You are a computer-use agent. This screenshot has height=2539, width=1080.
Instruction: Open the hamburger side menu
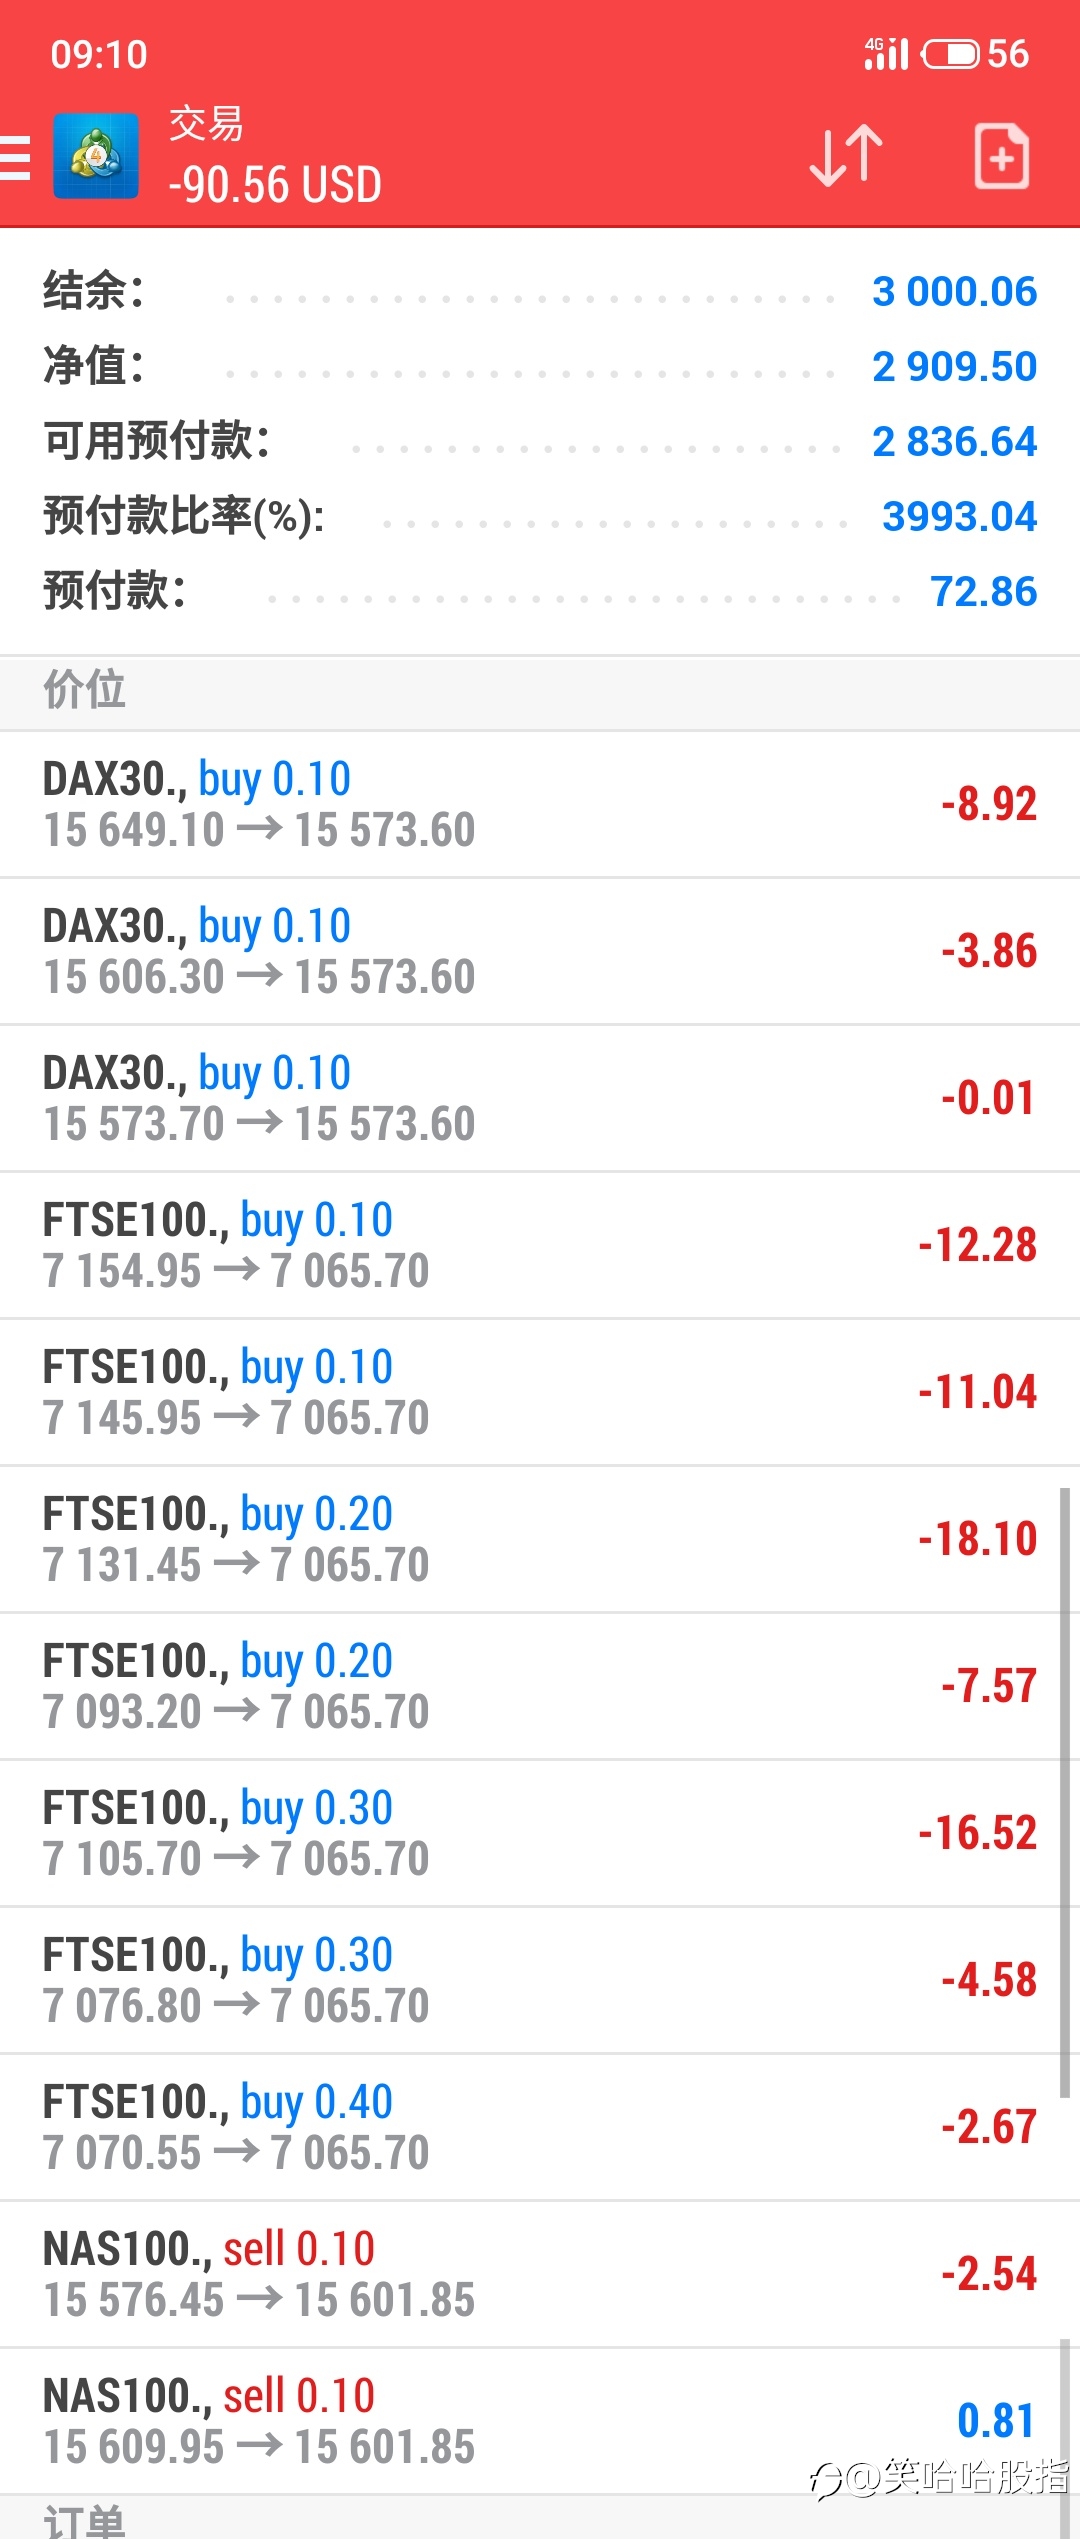14,158
